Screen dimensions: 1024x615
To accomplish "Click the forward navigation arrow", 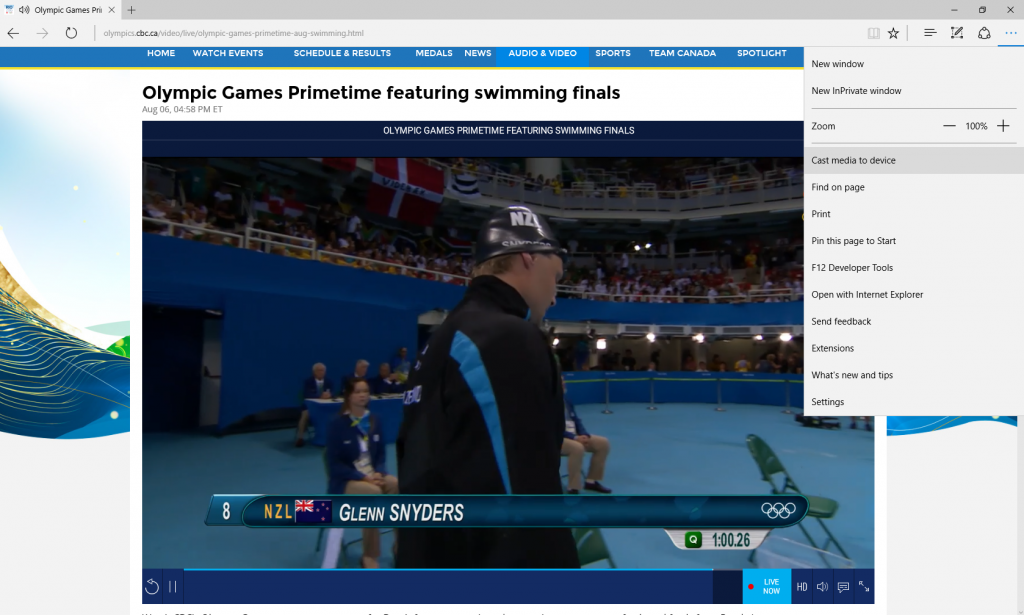I will tap(42, 33).
